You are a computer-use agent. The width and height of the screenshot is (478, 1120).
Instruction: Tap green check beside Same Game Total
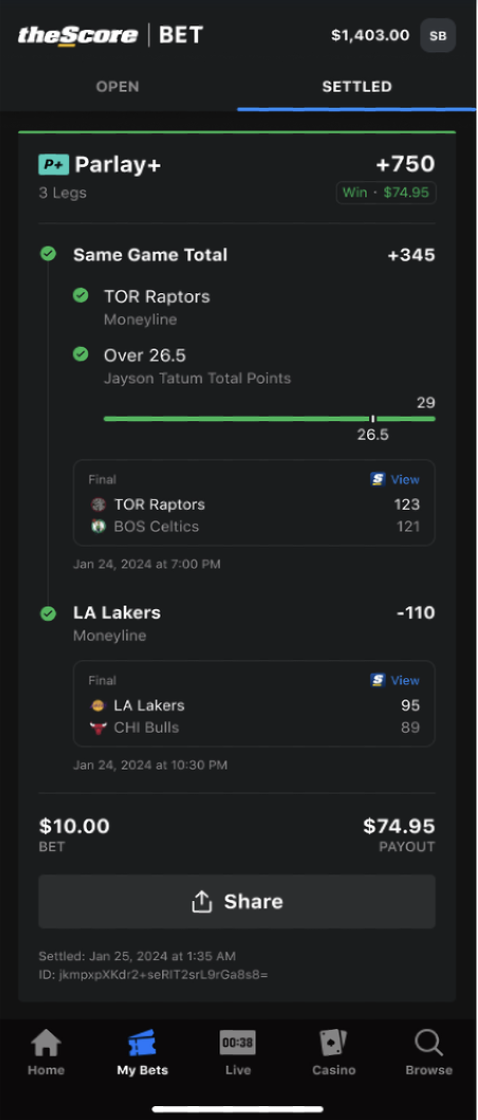pos(48,254)
